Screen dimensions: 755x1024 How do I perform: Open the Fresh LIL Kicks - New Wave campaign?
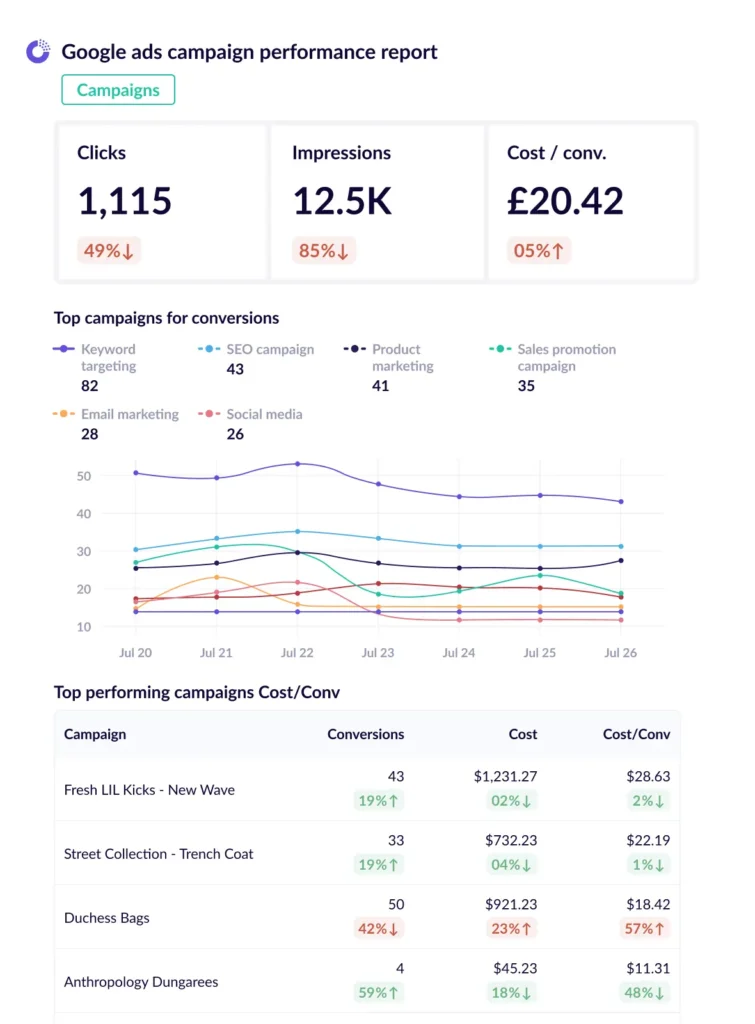pyautogui.click(x=149, y=790)
